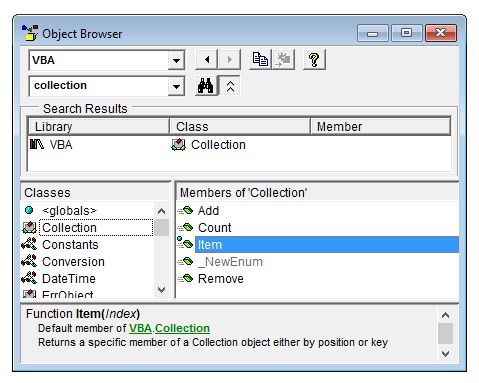The width and height of the screenshot is (479, 383).
Task: Click the globals circle icon
Action: tap(29, 210)
